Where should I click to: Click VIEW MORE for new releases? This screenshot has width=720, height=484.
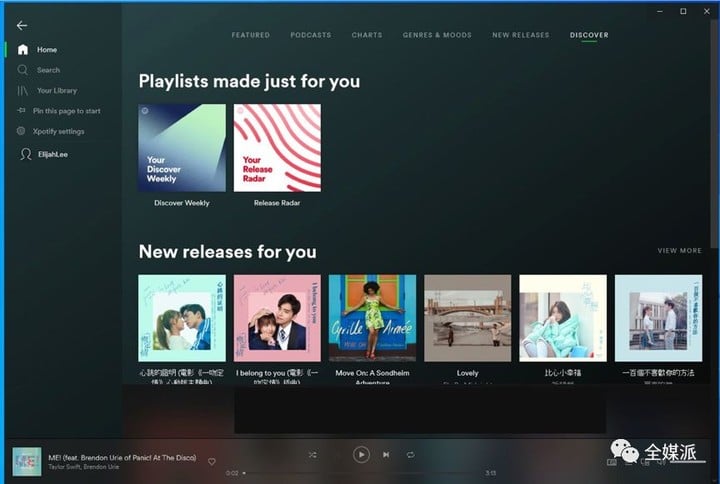[680, 251]
